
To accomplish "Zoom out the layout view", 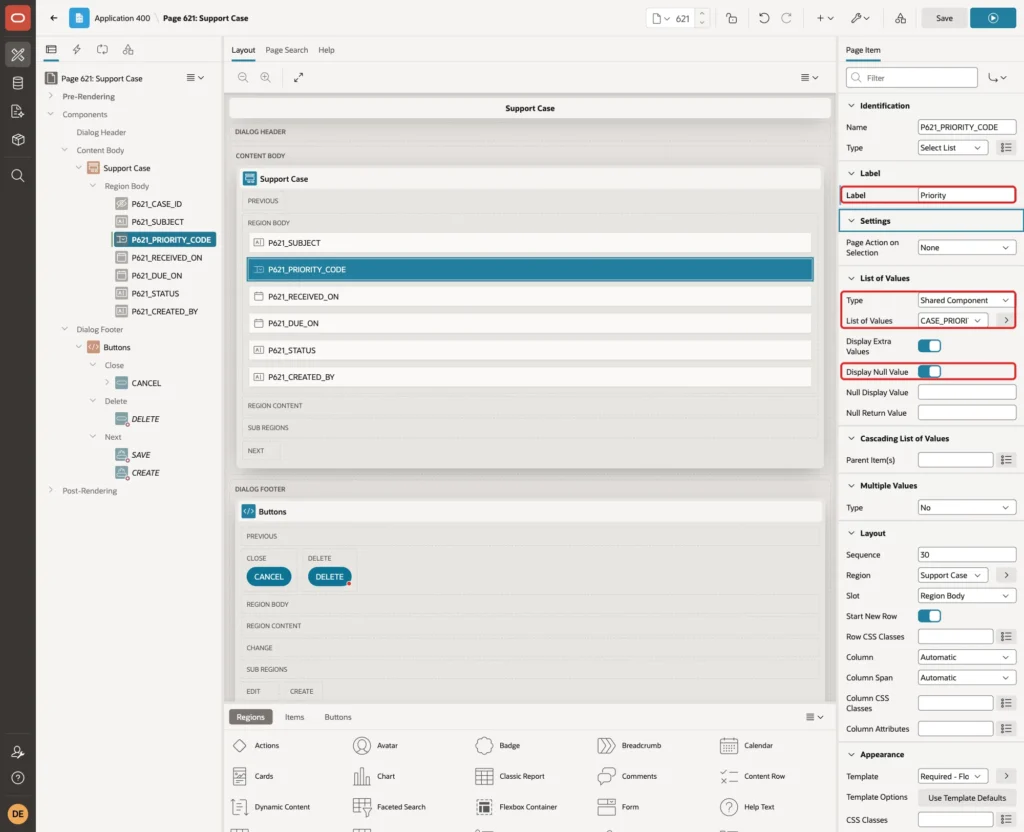I will tap(243, 77).
